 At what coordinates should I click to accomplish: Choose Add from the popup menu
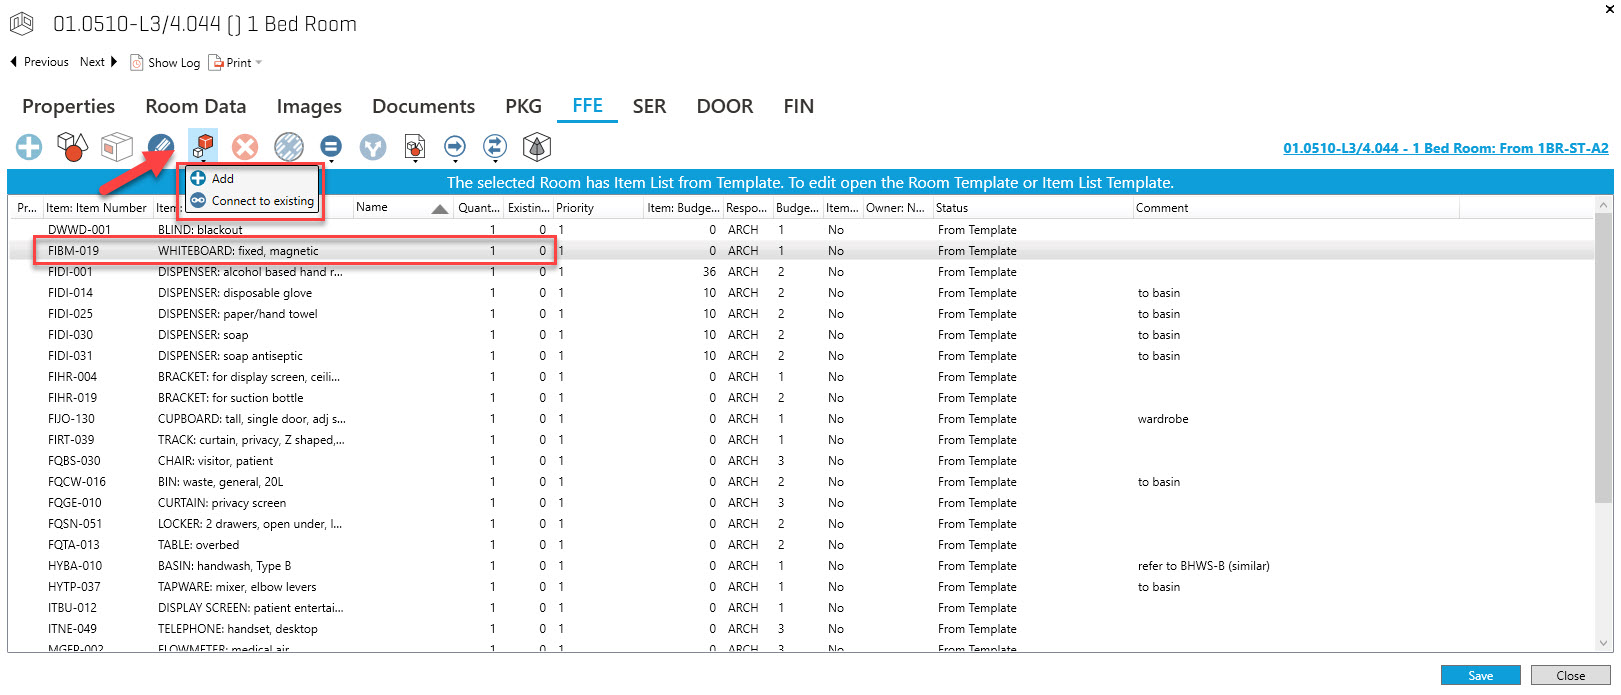tap(222, 179)
